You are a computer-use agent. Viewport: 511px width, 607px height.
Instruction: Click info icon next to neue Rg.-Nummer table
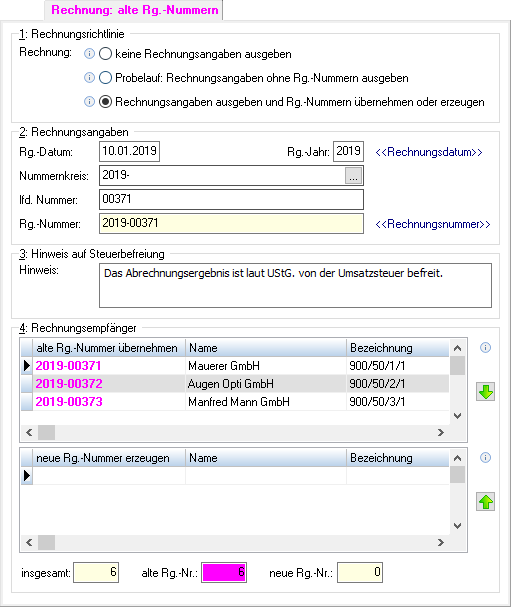coord(485,458)
